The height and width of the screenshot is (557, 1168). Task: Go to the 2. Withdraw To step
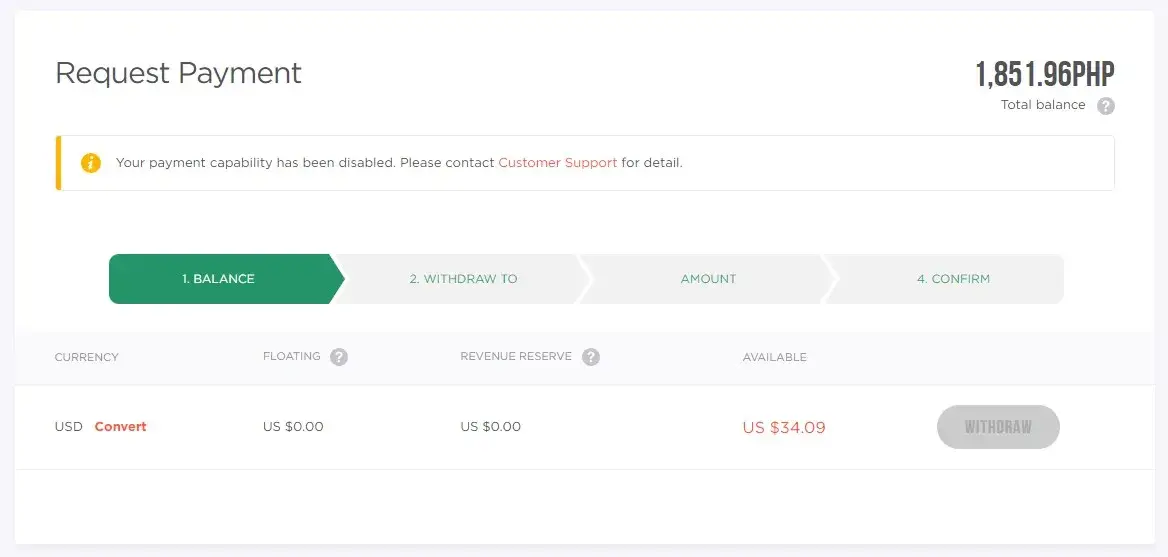click(463, 279)
